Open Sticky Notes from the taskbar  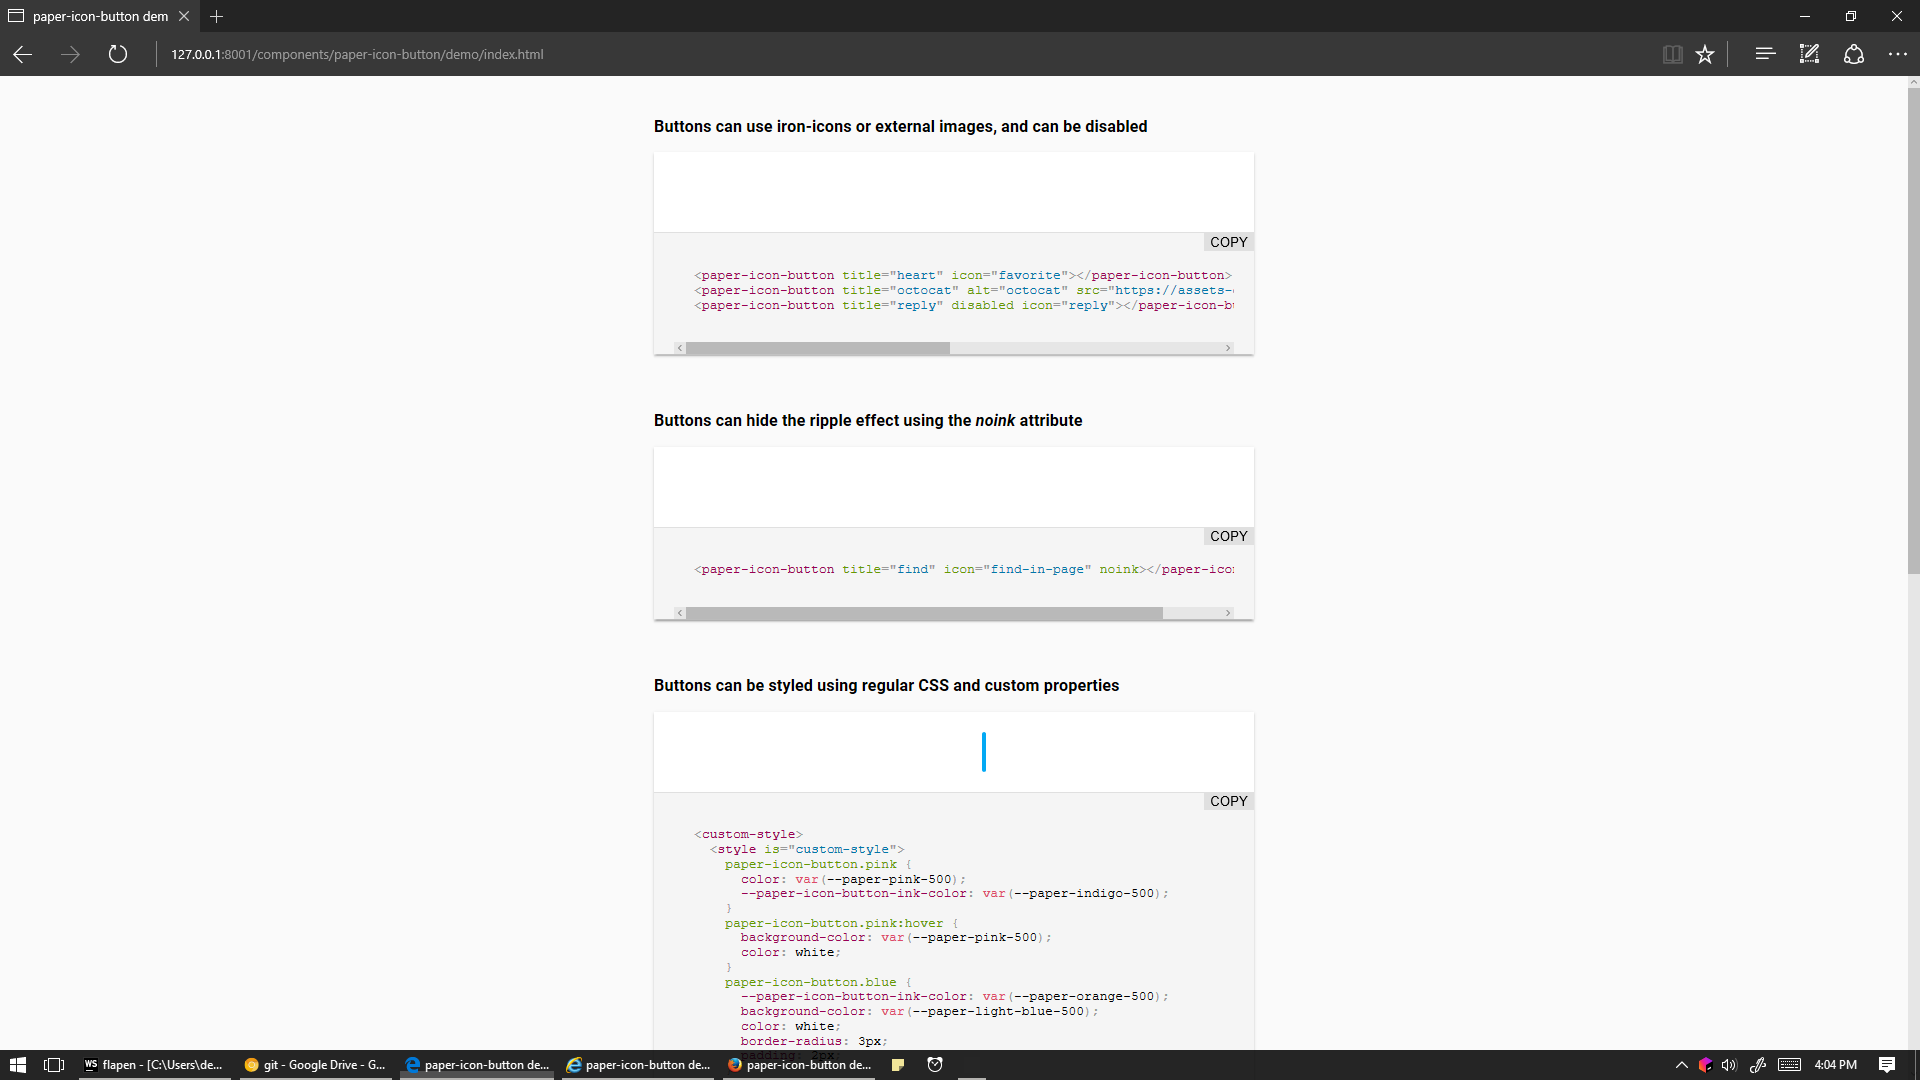click(x=898, y=1064)
